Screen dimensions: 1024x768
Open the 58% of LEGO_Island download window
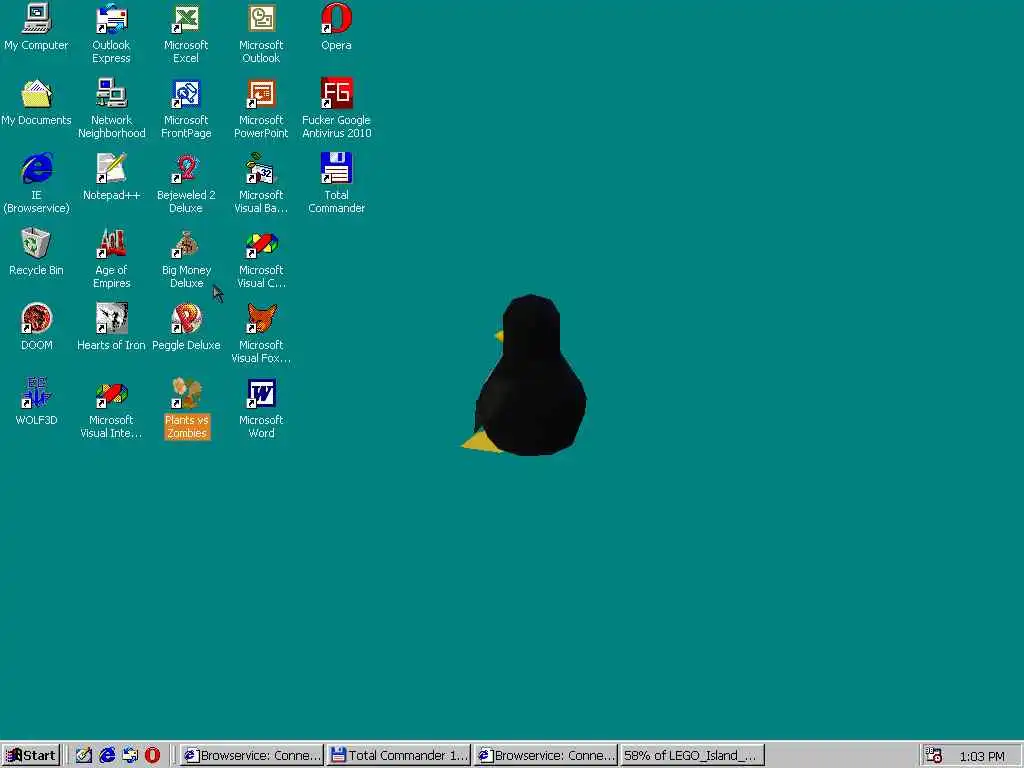click(x=693, y=756)
